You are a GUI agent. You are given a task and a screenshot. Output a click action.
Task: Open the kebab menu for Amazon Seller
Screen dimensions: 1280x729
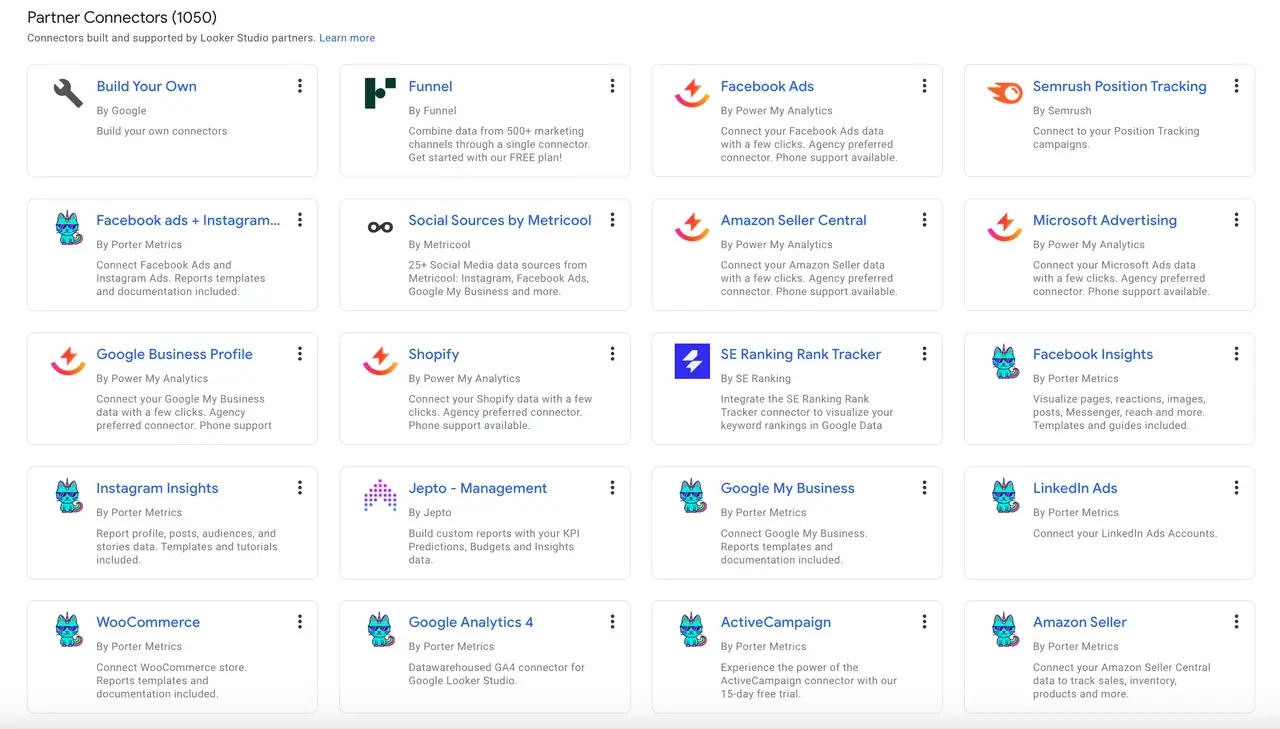[x=1236, y=622]
